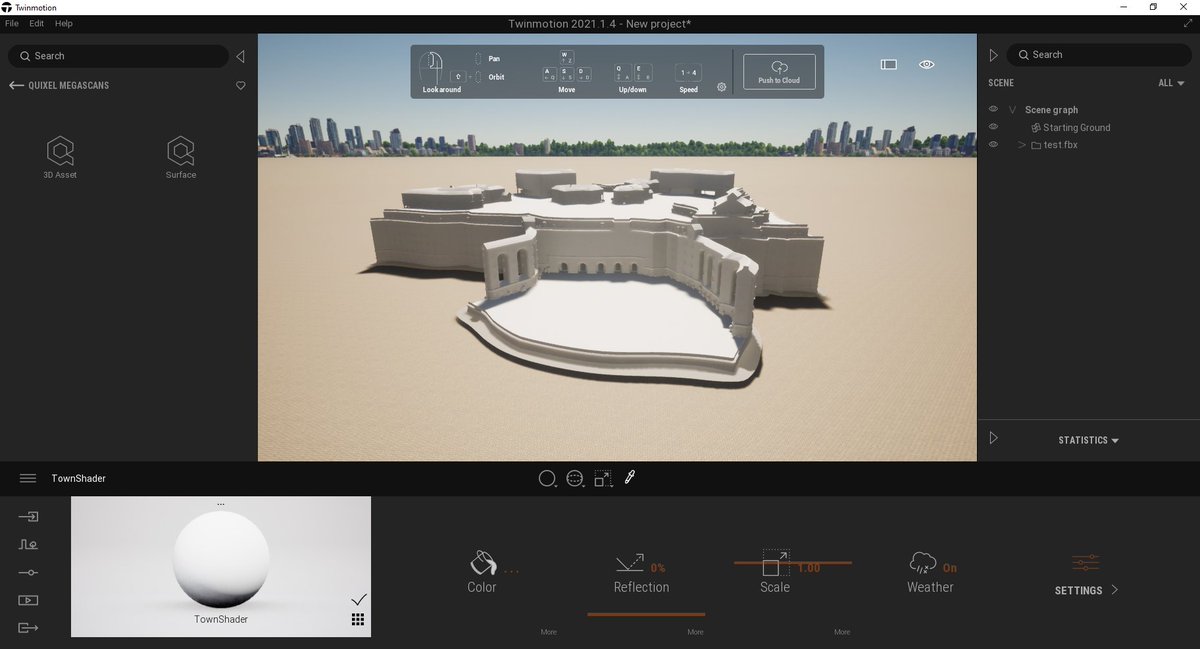The width and height of the screenshot is (1200, 649).
Task: Open the three-dot options above the material preview
Action: click(221, 504)
